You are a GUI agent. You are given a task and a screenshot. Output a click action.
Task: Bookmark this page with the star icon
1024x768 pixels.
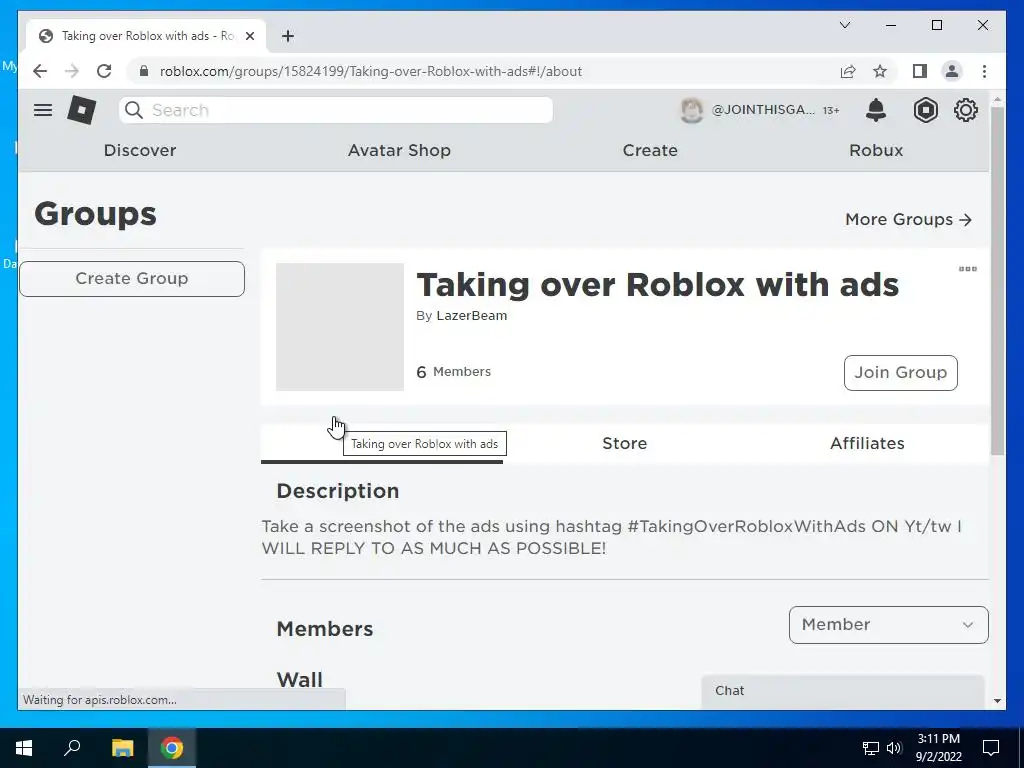point(880,71)
